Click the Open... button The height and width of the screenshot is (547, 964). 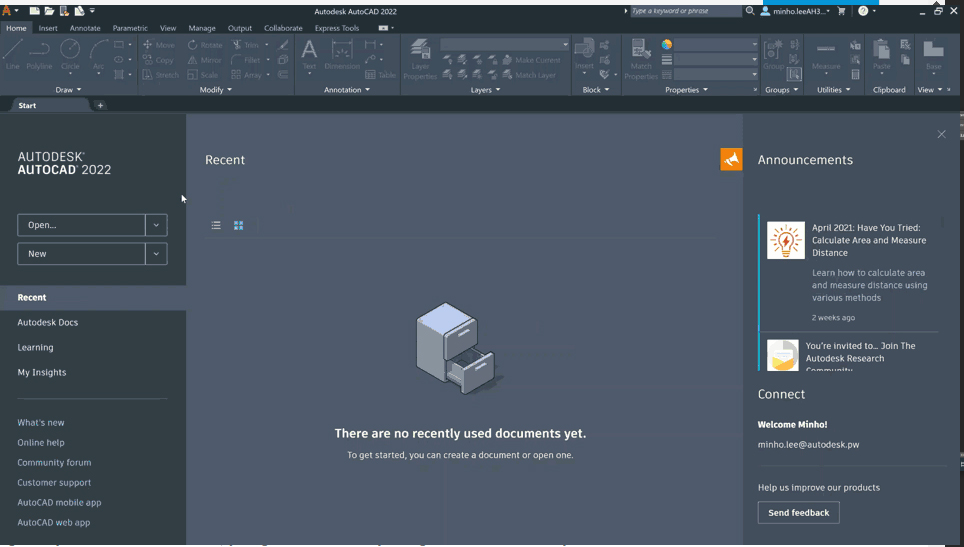coord(81,225)
